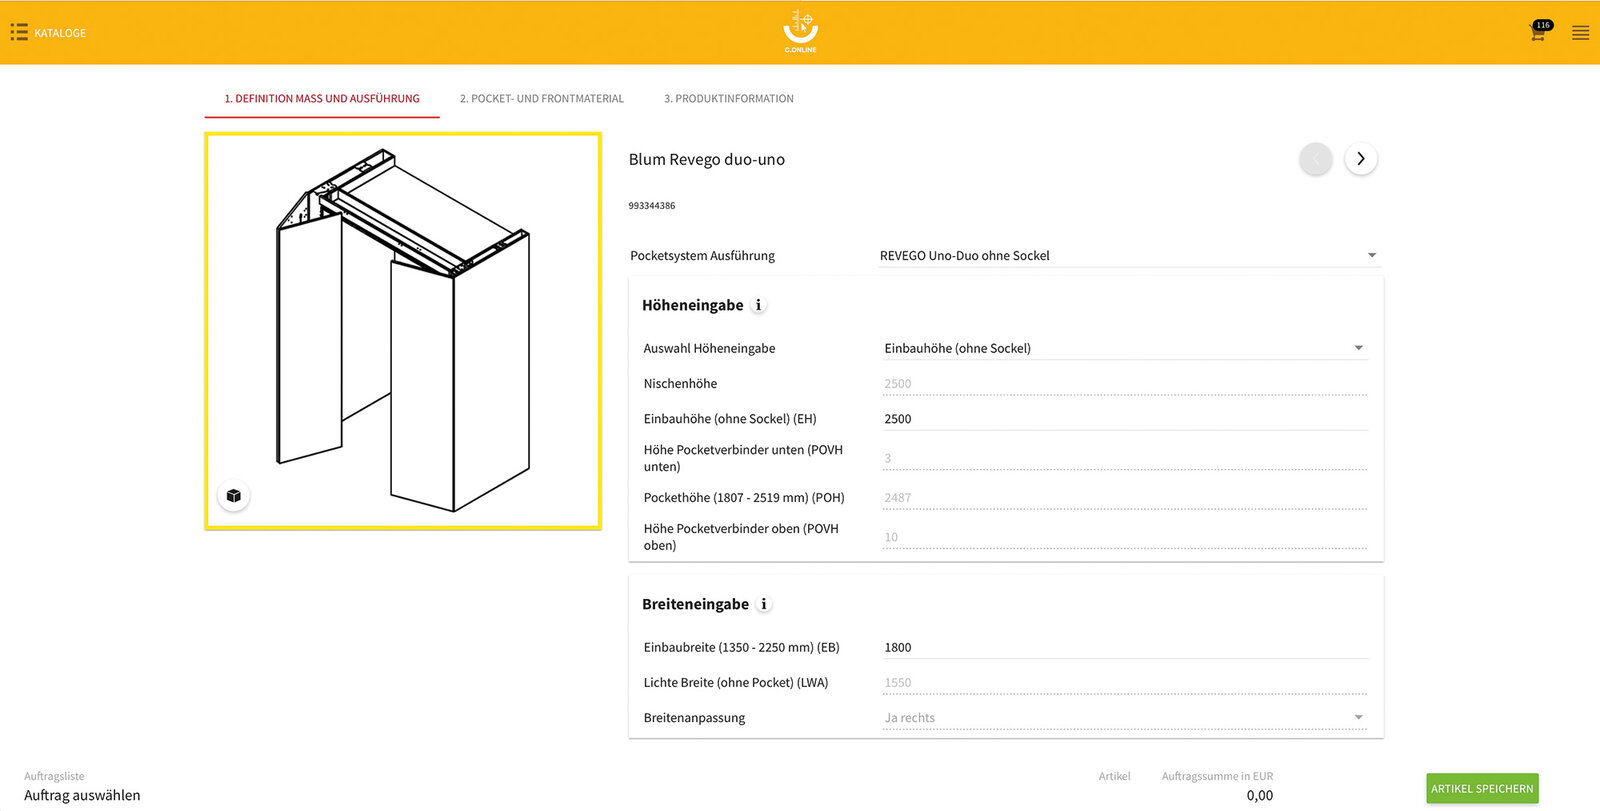The height and width of the screenshot is (811, 1600).
Task: Open the Kataloge list icon
Action: [19, 33]
